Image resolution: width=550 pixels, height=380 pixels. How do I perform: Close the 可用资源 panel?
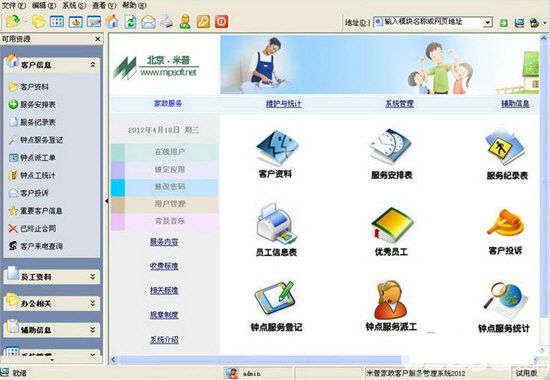pyautogui.click(x=98, y=39)
